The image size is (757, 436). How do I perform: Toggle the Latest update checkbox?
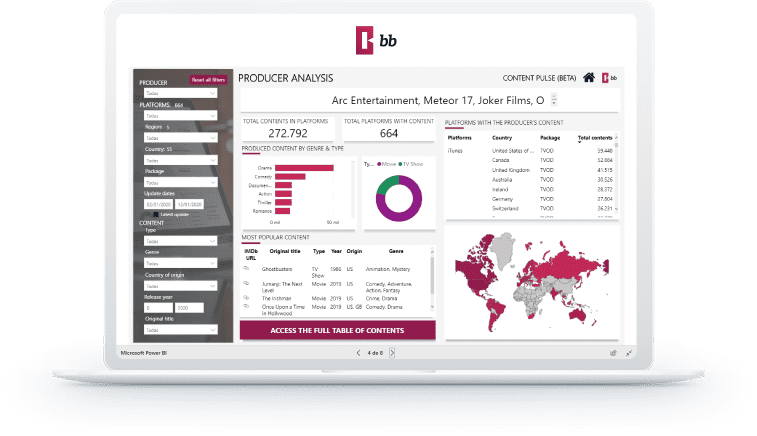pos(156,214)
